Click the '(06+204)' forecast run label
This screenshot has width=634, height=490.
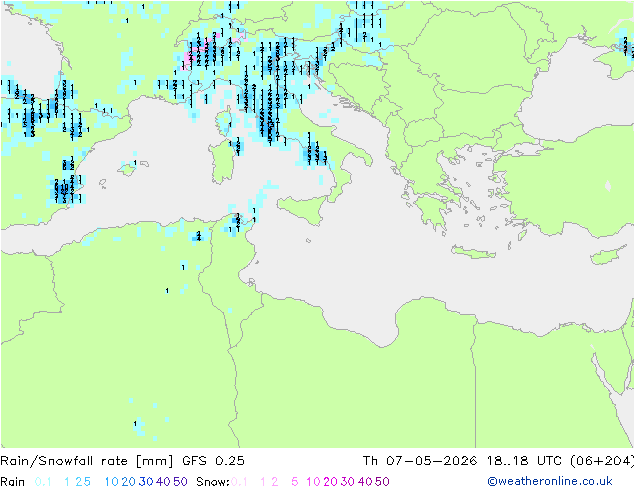[x=602, y=461]
